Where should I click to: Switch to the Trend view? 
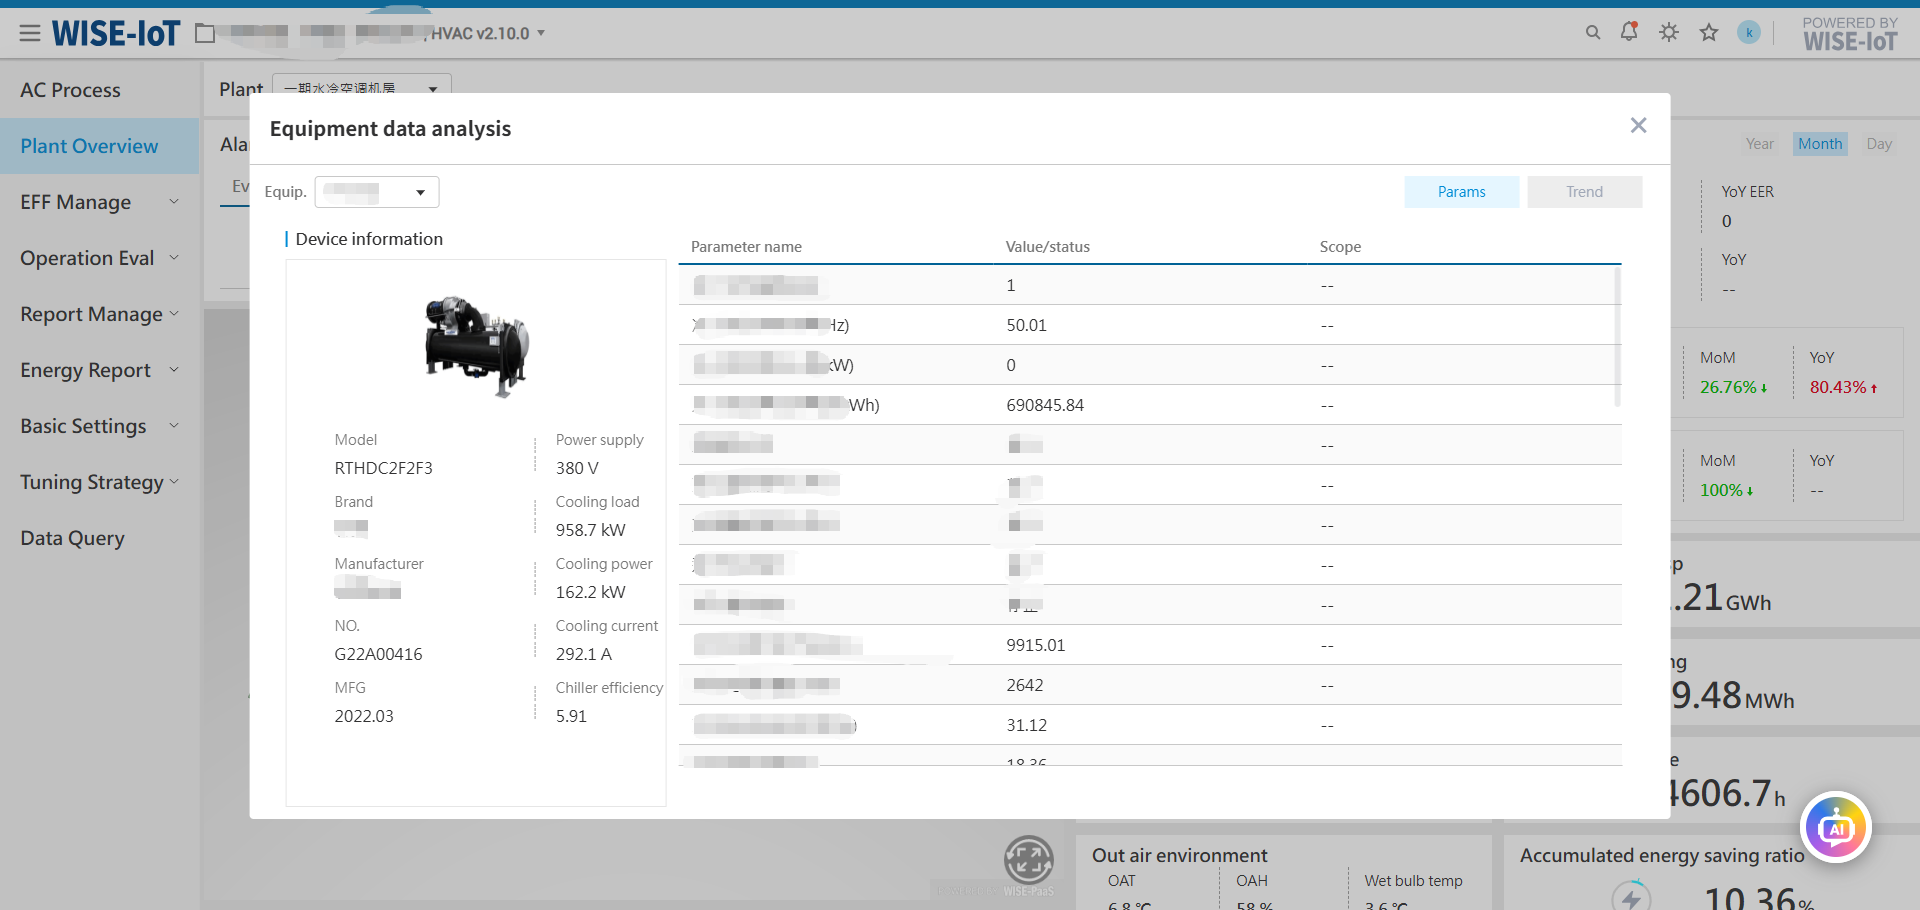tap(1583, 191)
